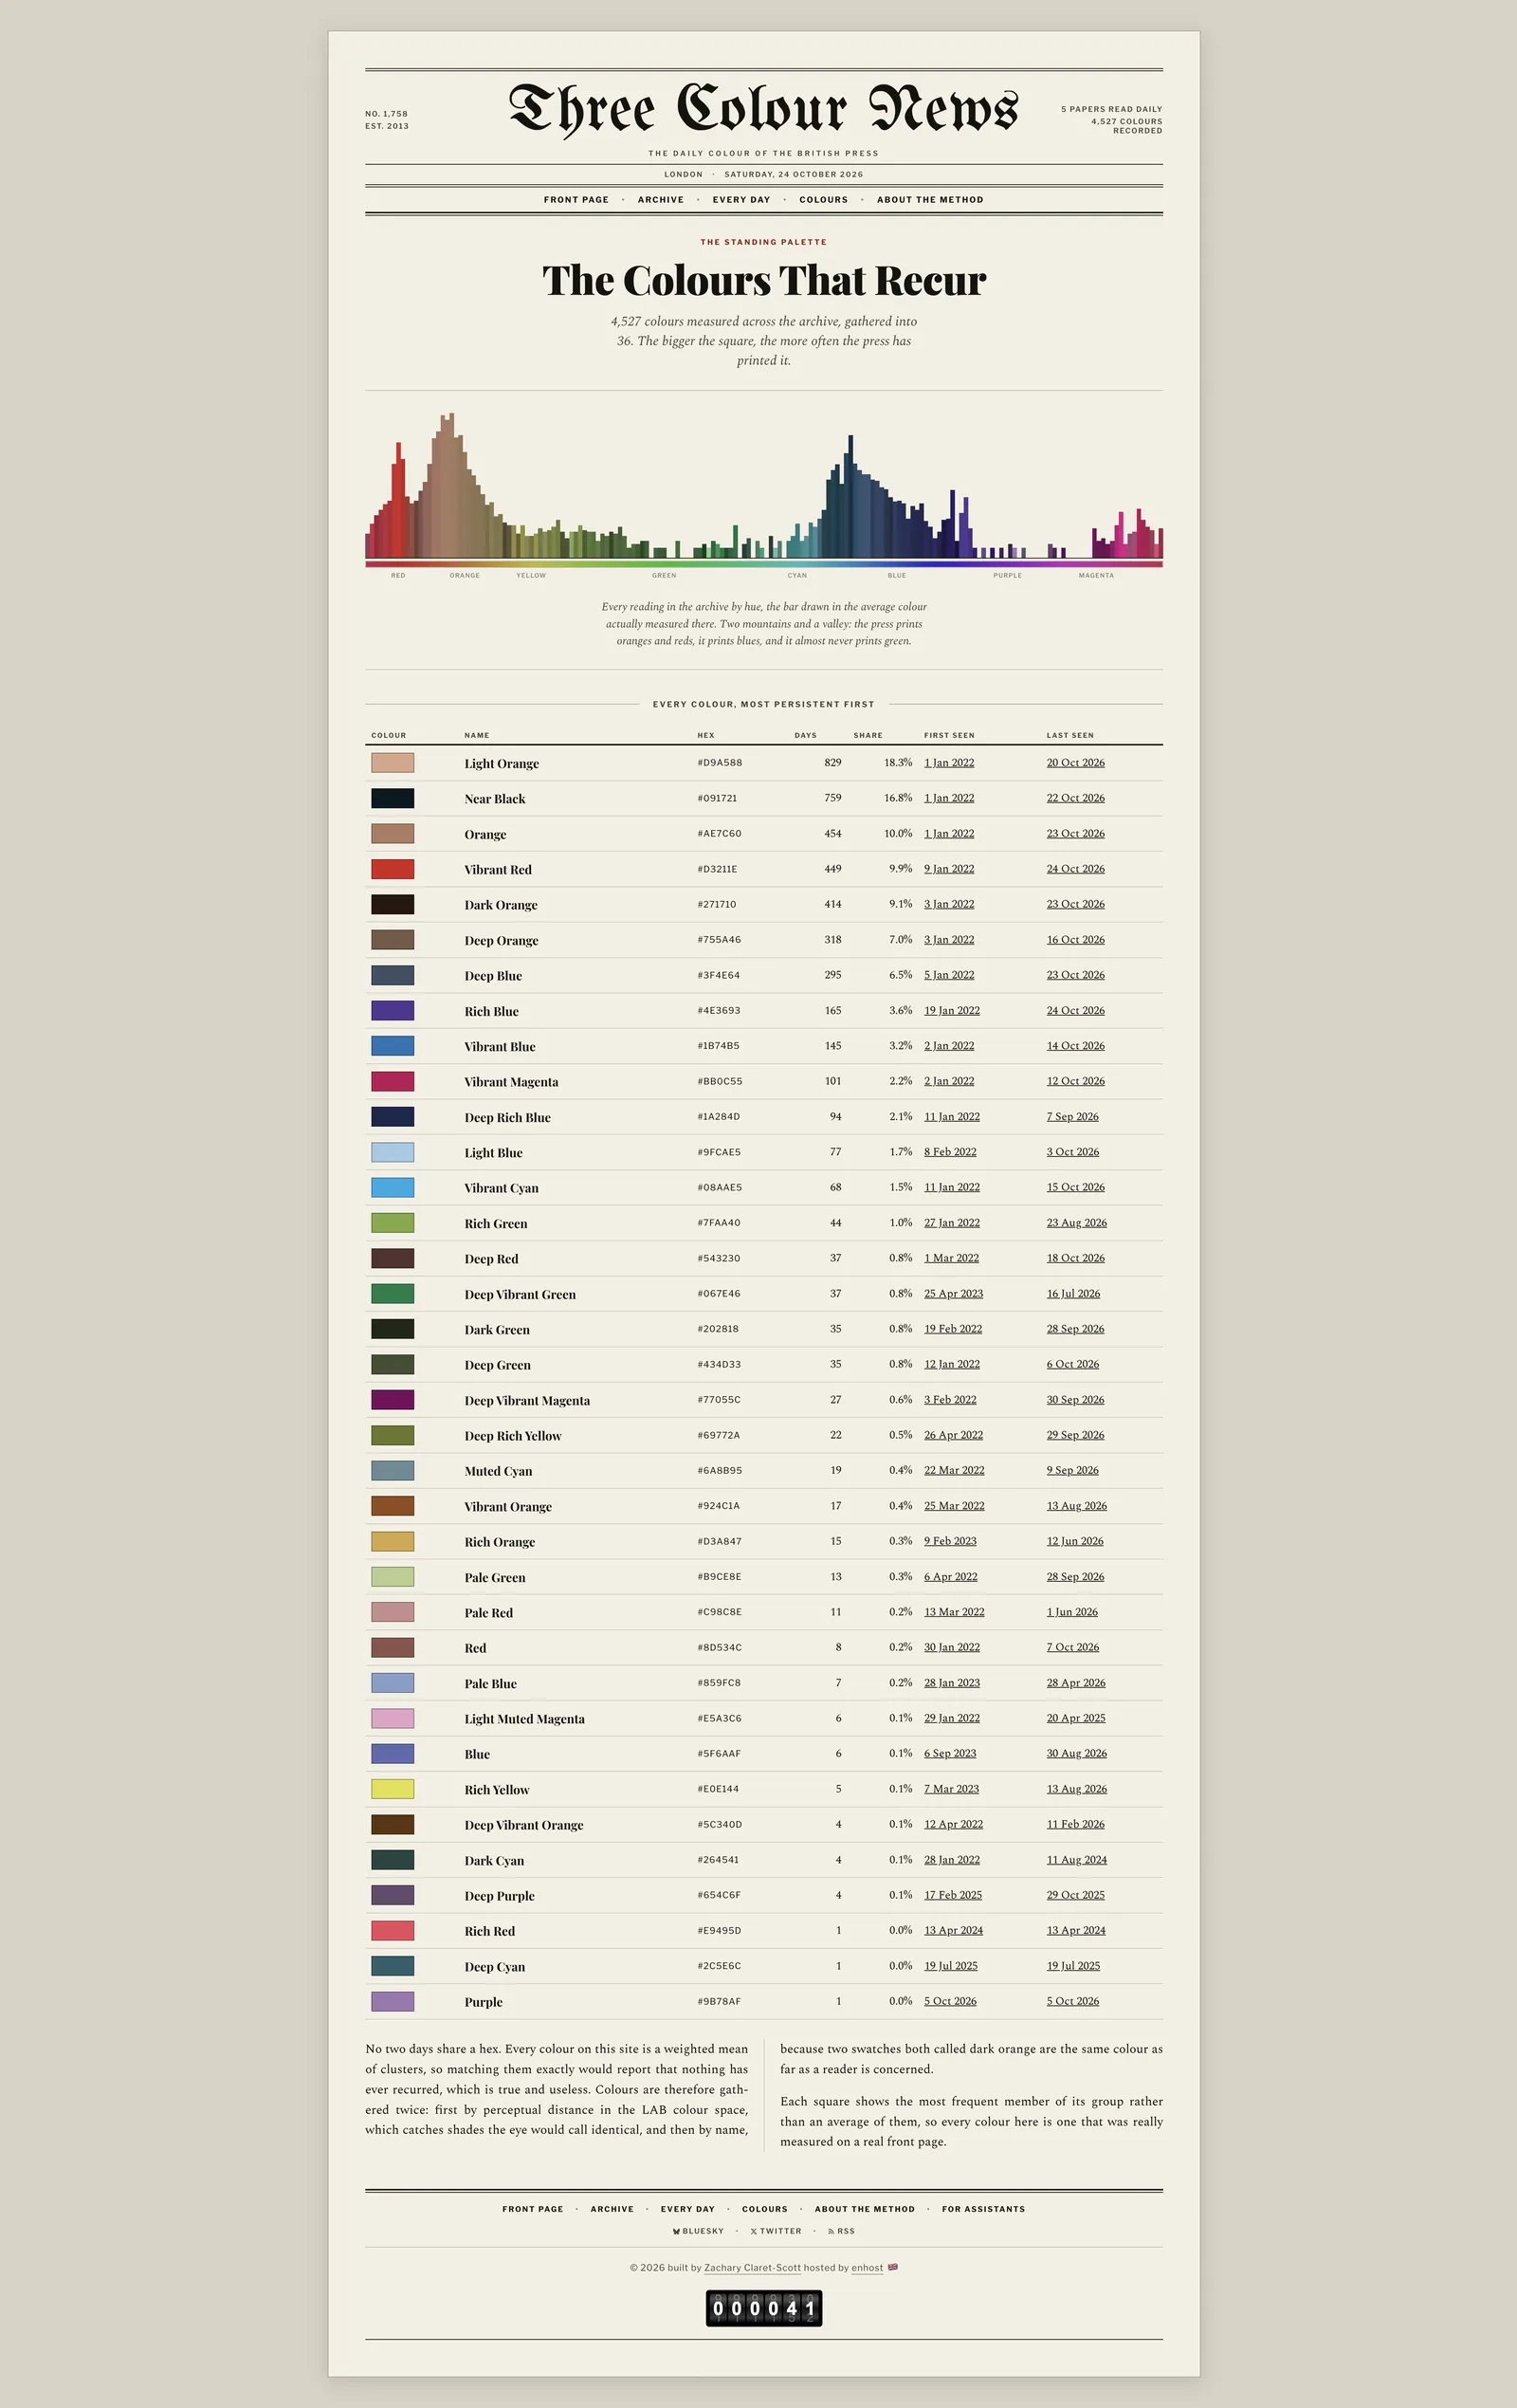Viewport: 1517px width, 2408px height.
Task: Open Archive in the top navigation
Action: (x=661, y=200)
